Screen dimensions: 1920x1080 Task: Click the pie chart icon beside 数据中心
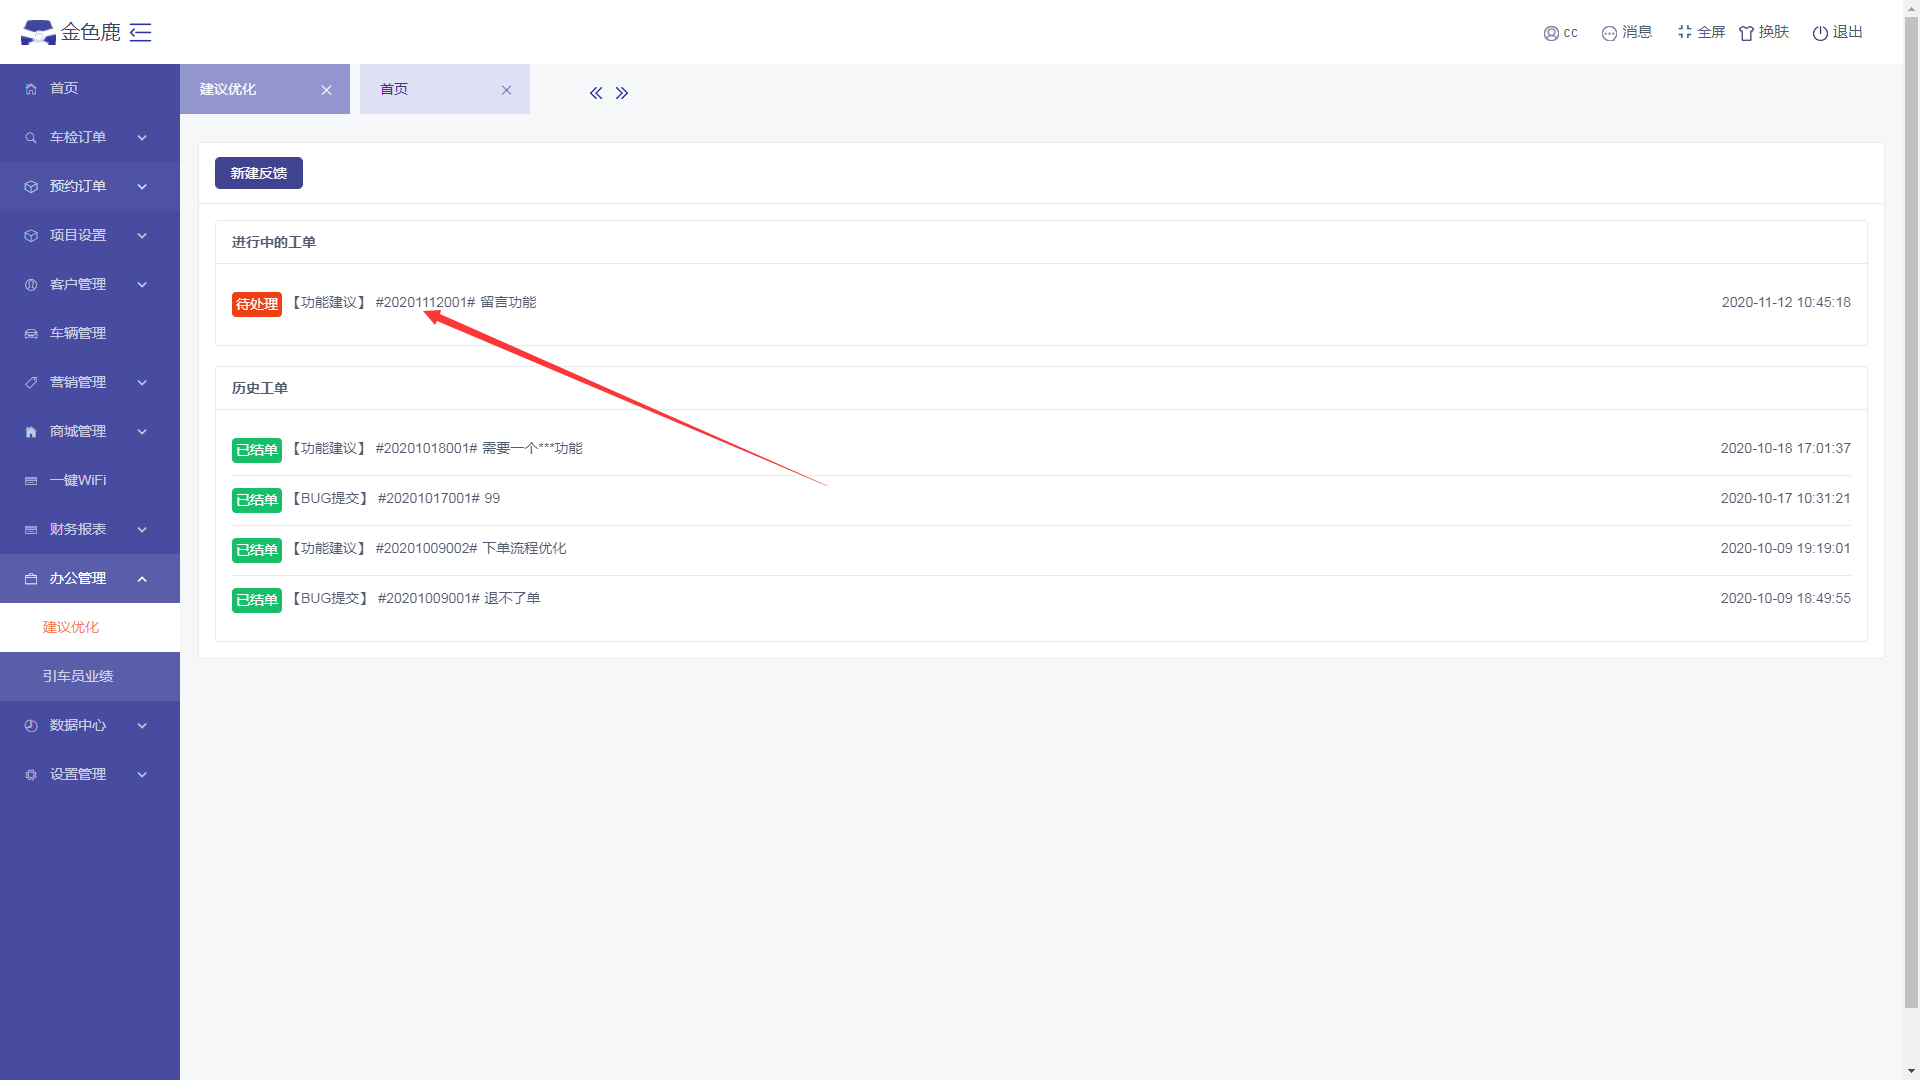pyautogui.click(x=31, y=726)
